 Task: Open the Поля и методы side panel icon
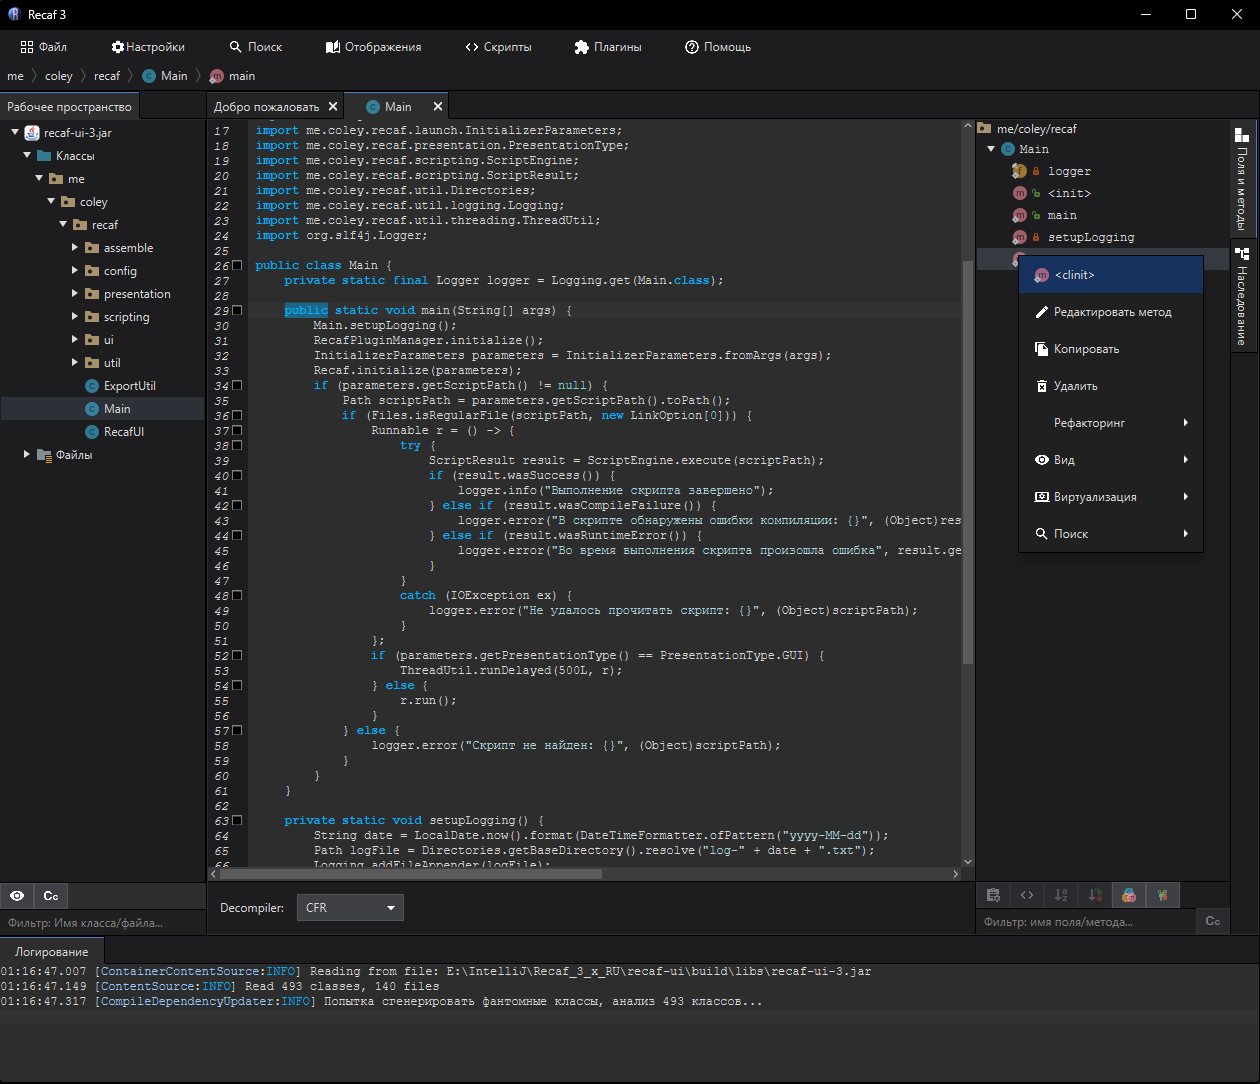tap(1241, 135)
